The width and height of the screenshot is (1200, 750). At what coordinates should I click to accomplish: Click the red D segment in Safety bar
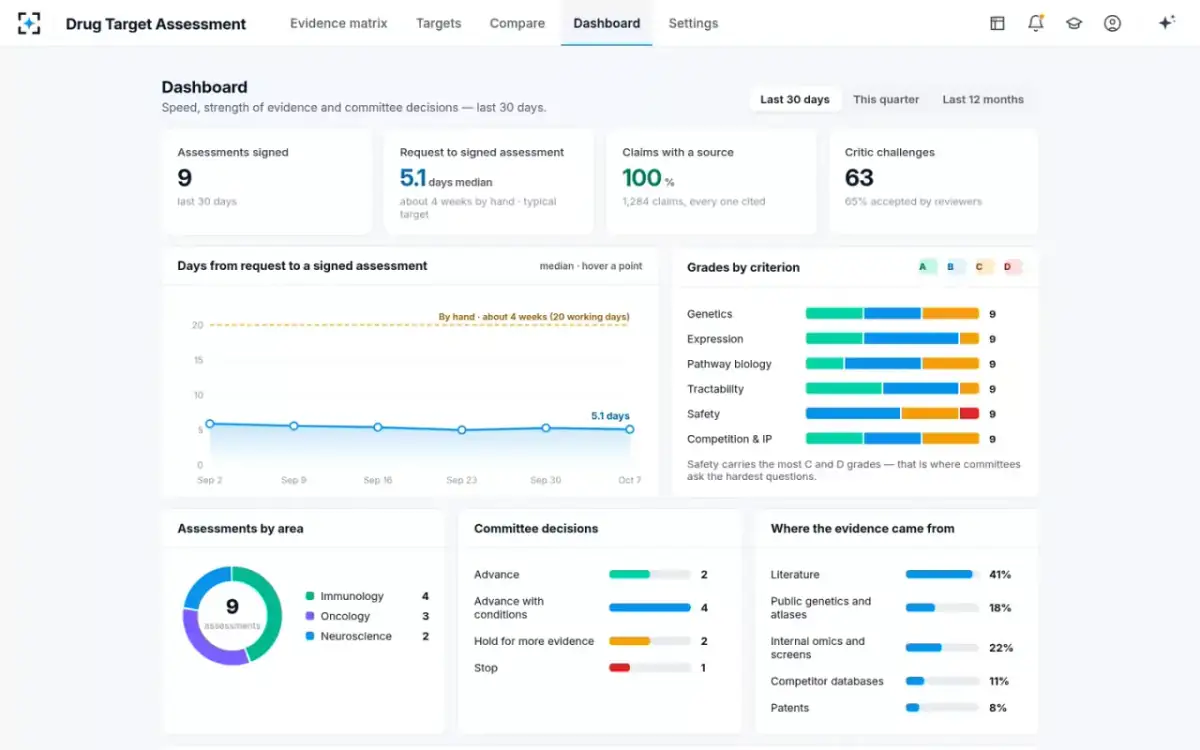pos(969,414)
